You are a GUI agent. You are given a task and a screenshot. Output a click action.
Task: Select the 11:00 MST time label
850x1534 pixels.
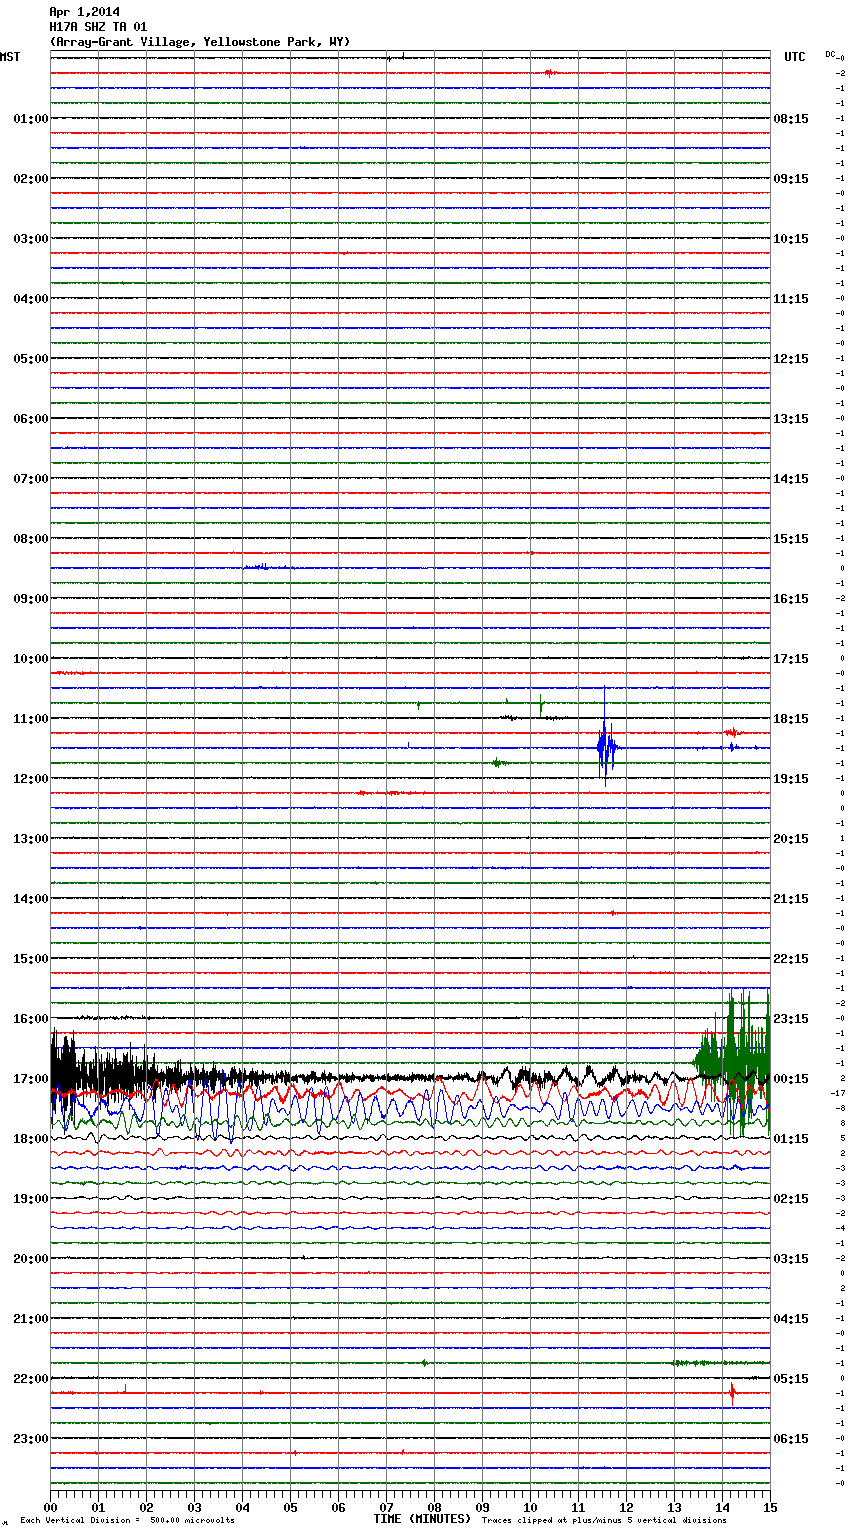pyautogui.click(x=30, y=719)
